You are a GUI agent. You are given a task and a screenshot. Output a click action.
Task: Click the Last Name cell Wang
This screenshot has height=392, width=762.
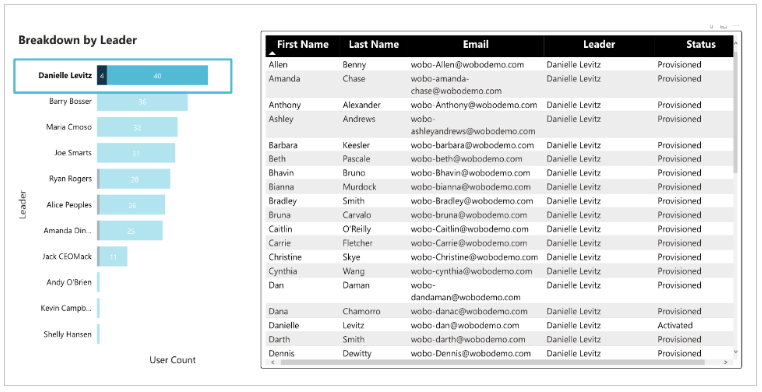(353, 272)
